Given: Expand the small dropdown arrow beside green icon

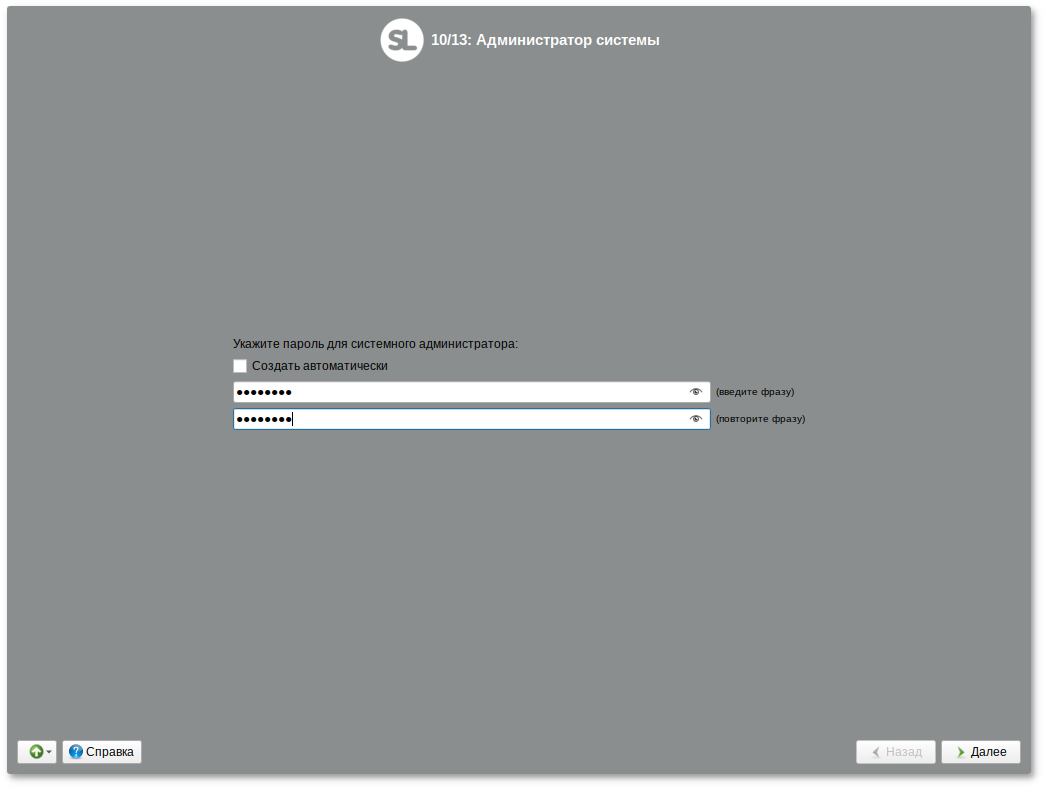Looking at the screenshot, I should [x=49, y=752].
